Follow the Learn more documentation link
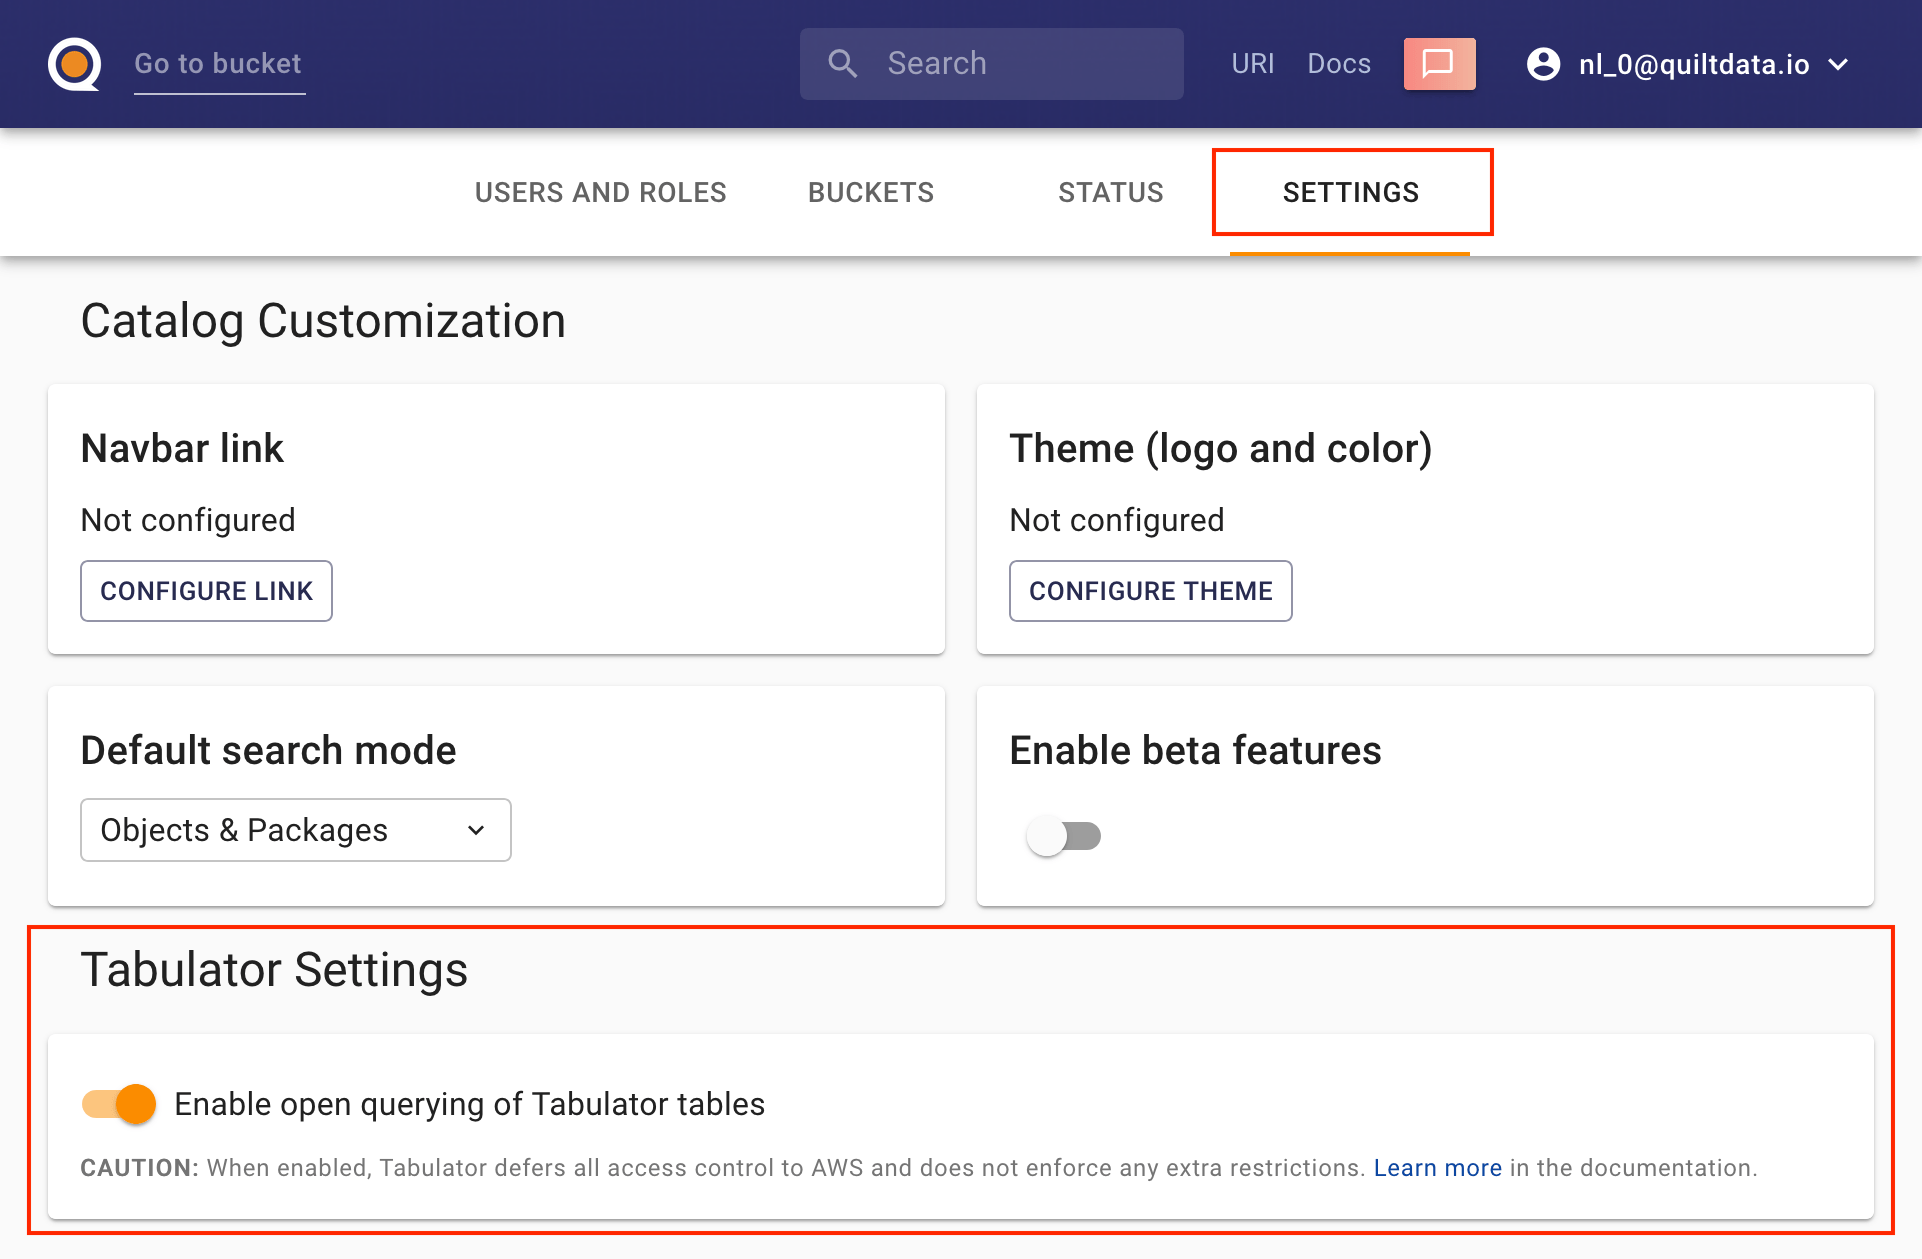The image size is (1922, 1259). pyautogui.click(x=1437, y=1168)
